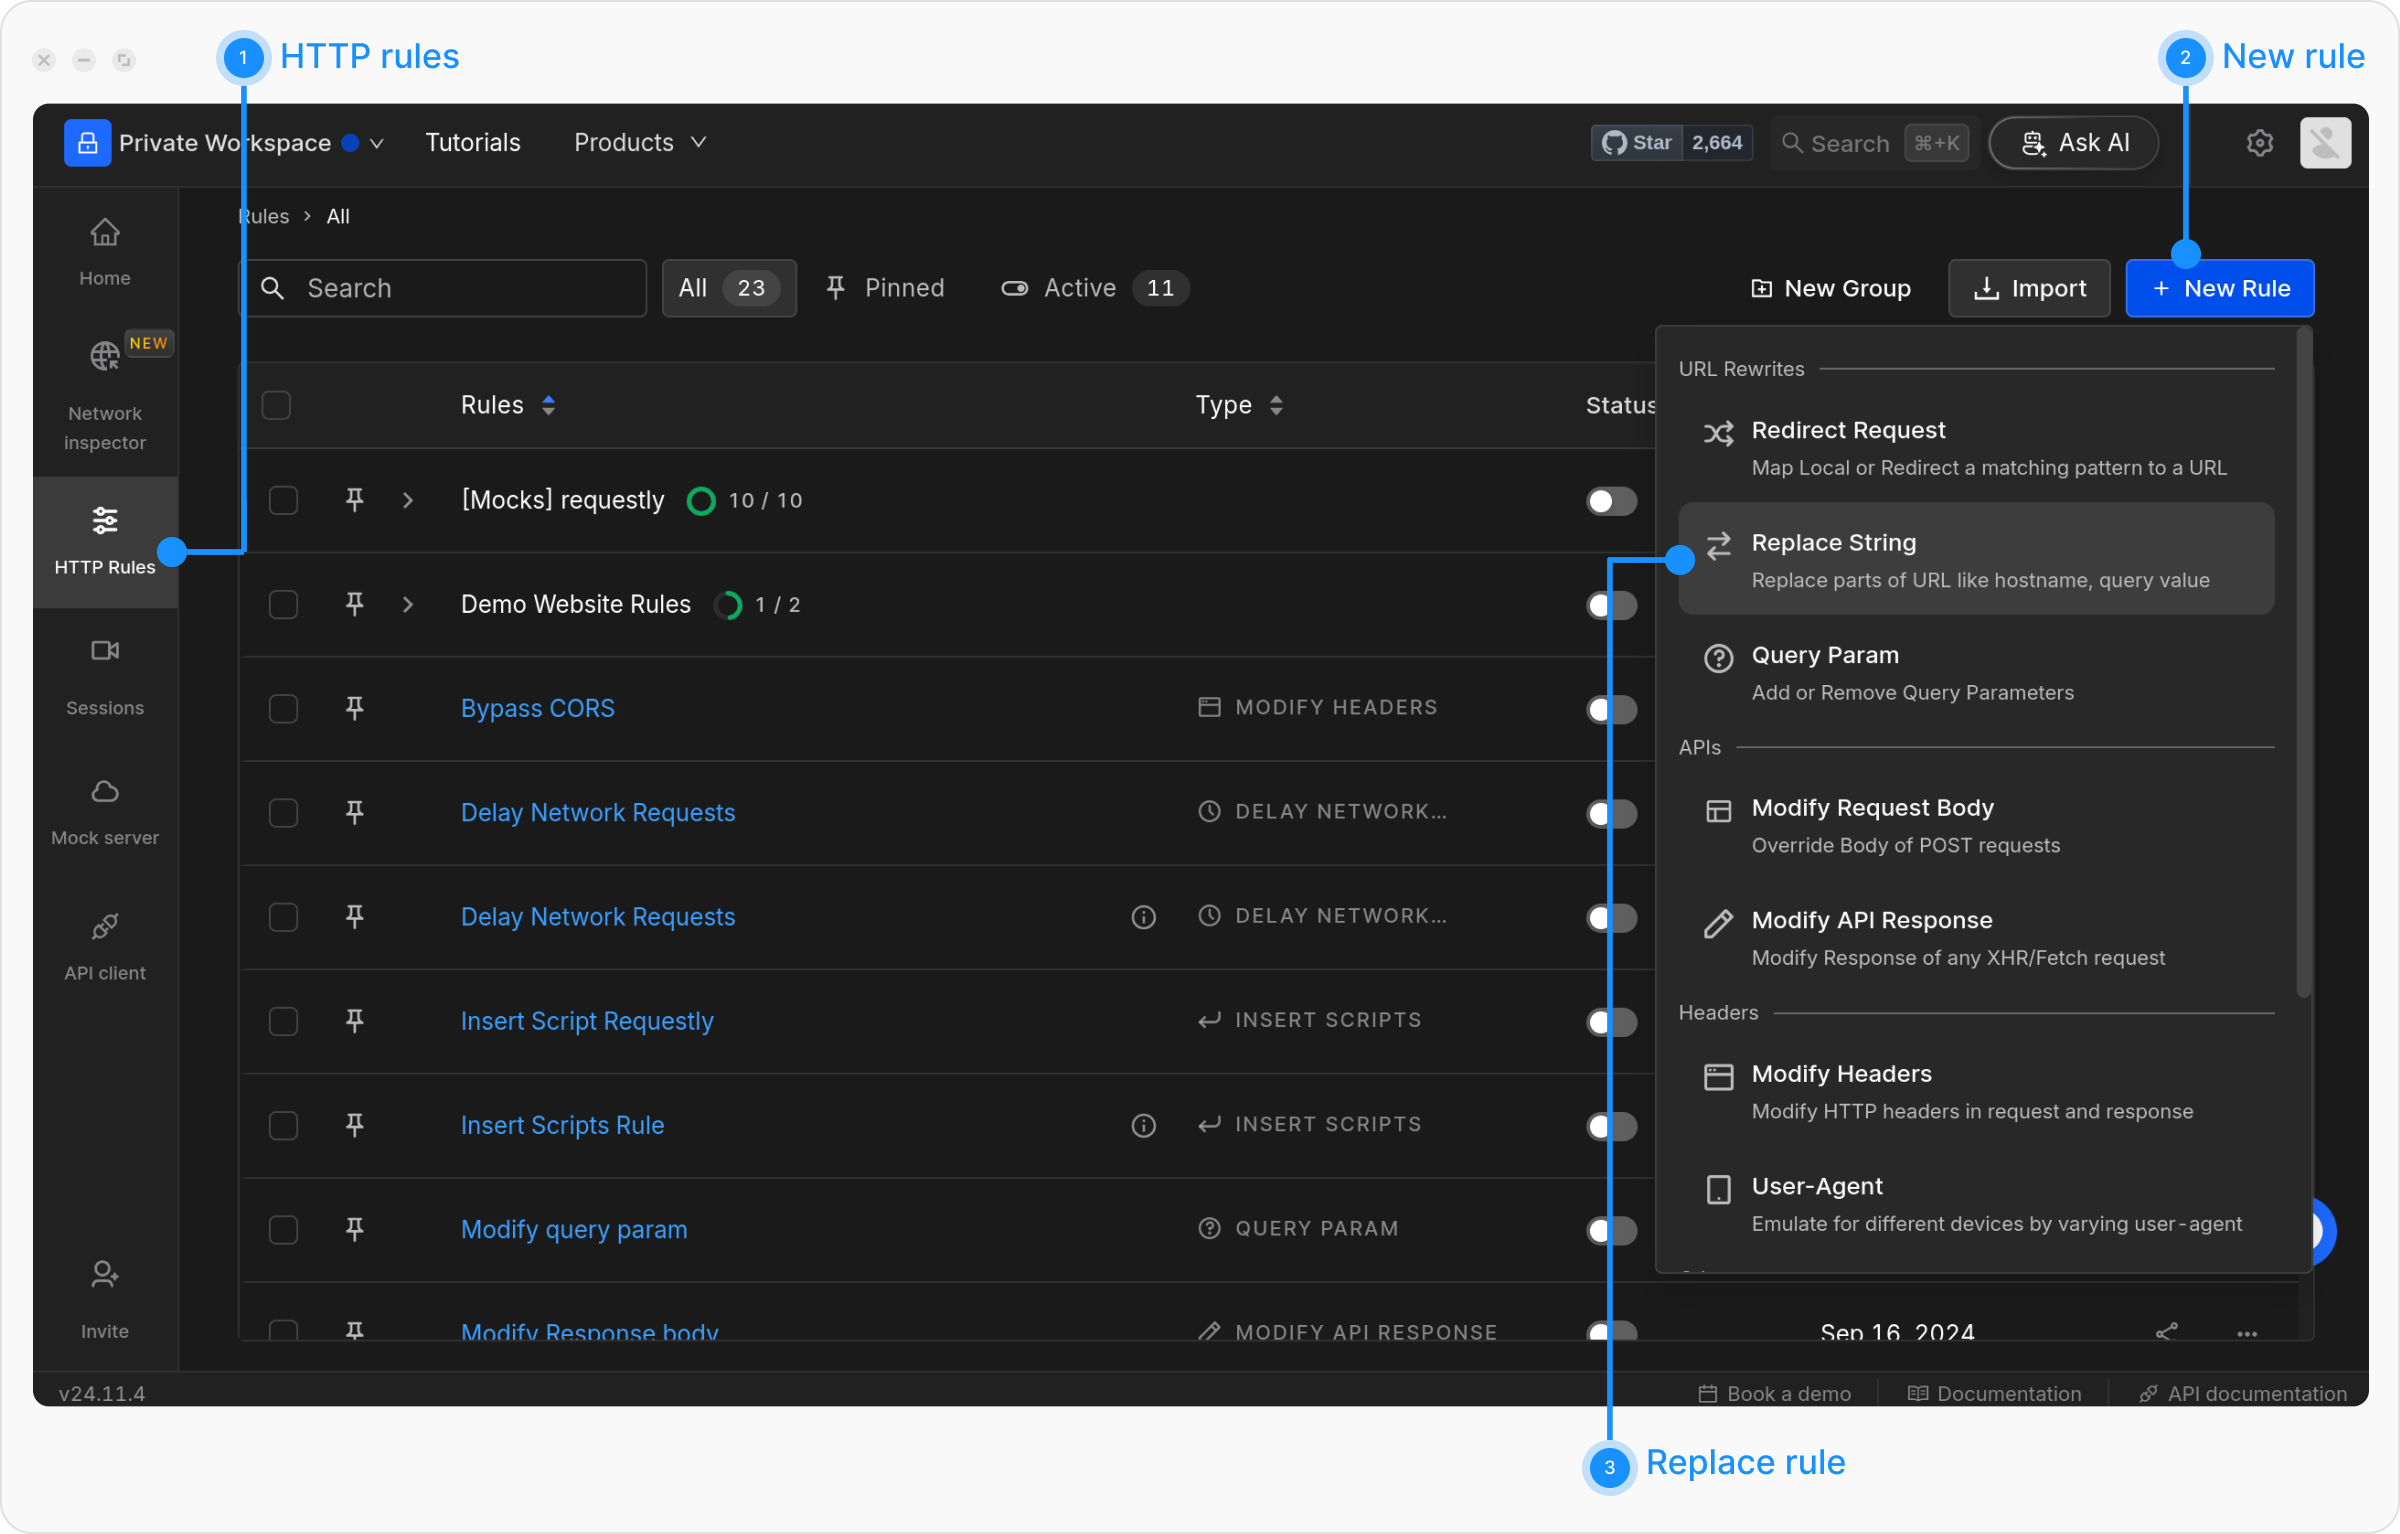
Task: Click the rule type menu scrollbar
Action: pyautogui.click(x=2304, y=660)
